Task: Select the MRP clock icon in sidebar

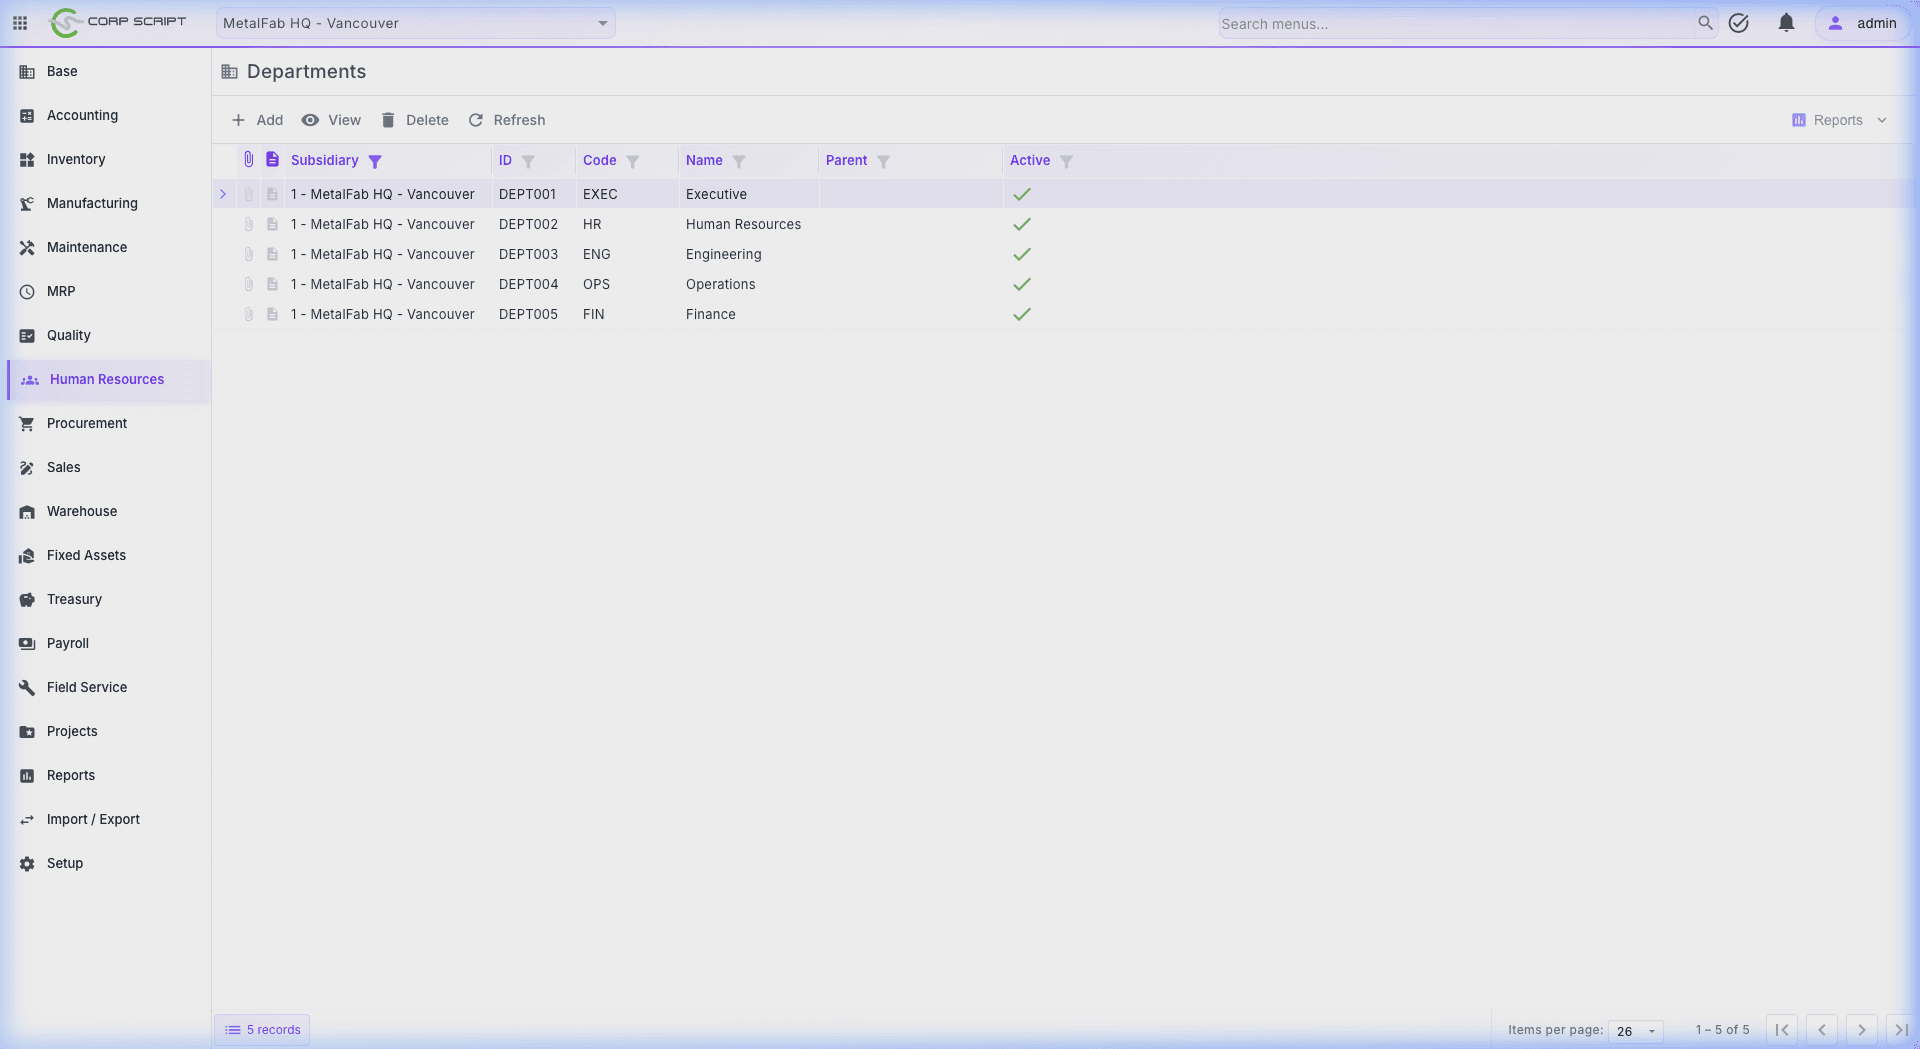Action: 27,291
